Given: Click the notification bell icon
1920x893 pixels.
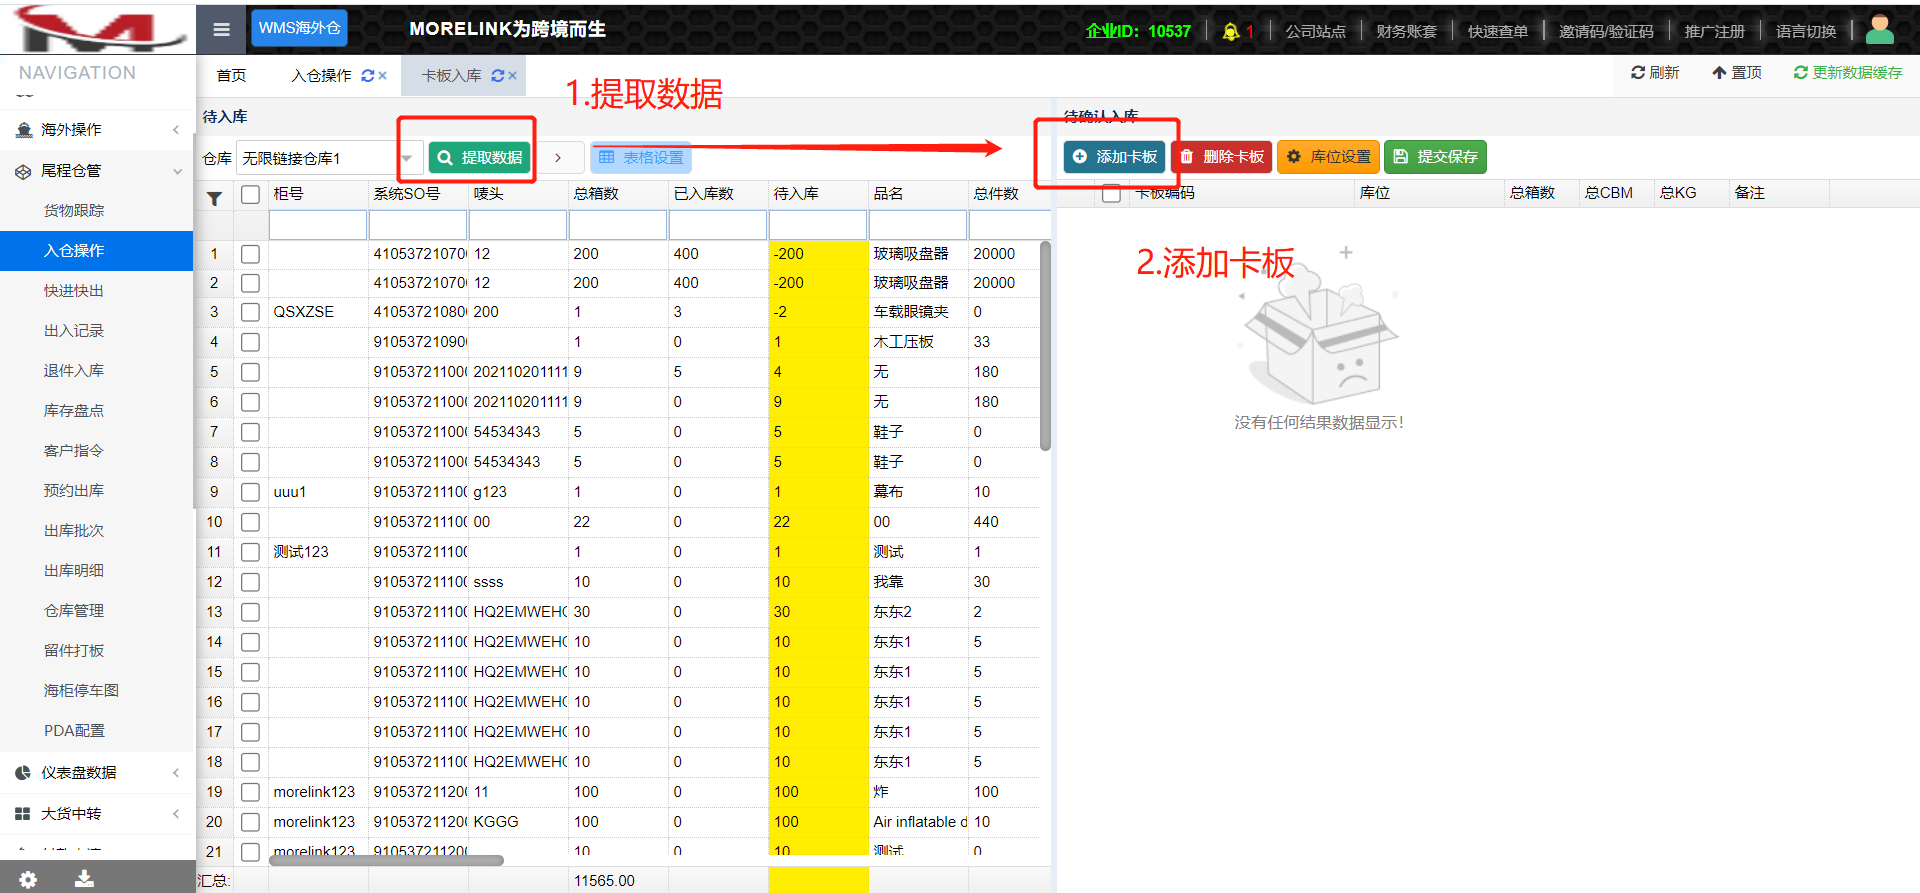Looking at the screenshot, I should point(1231,32).
